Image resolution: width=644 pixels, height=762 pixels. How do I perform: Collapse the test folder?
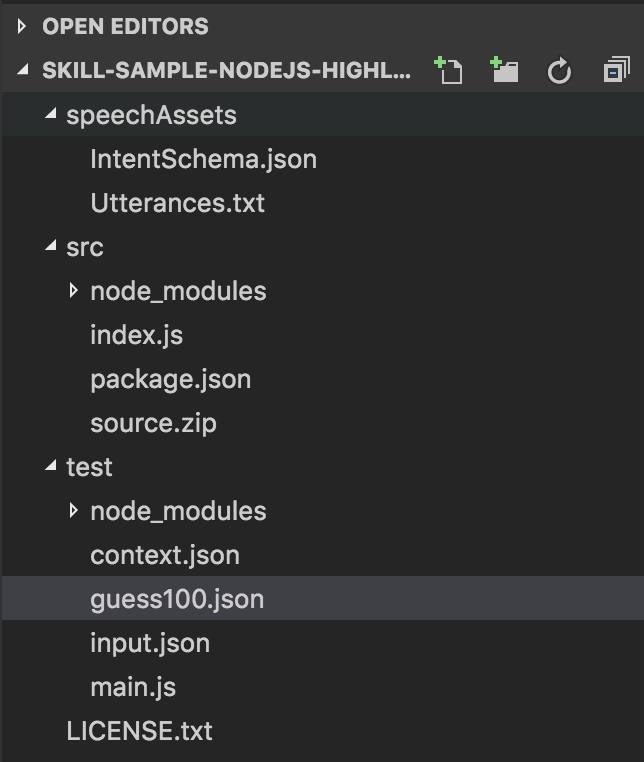51,467
